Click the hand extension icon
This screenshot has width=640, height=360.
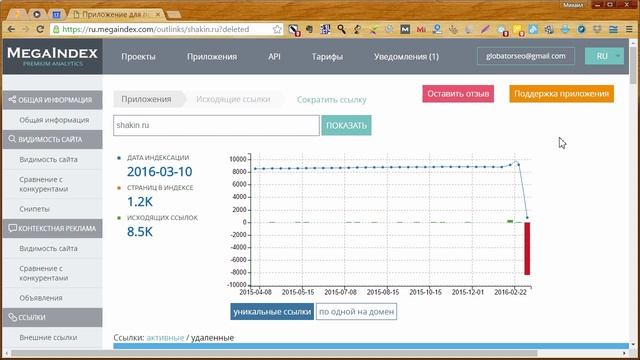[453, 29]
